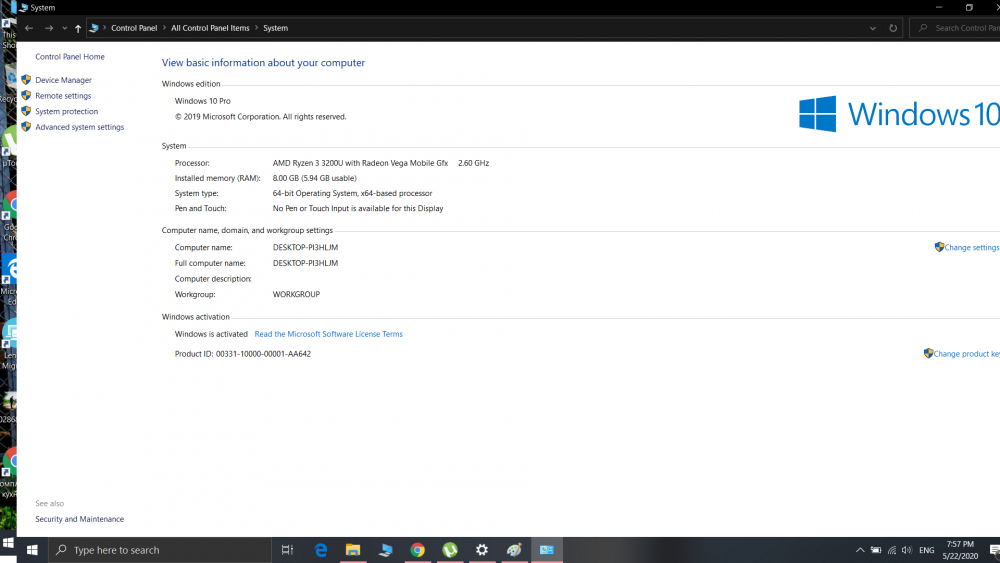Screen dimensions: 1000x563
Task: Open System protection link
Action: [66, 112]
